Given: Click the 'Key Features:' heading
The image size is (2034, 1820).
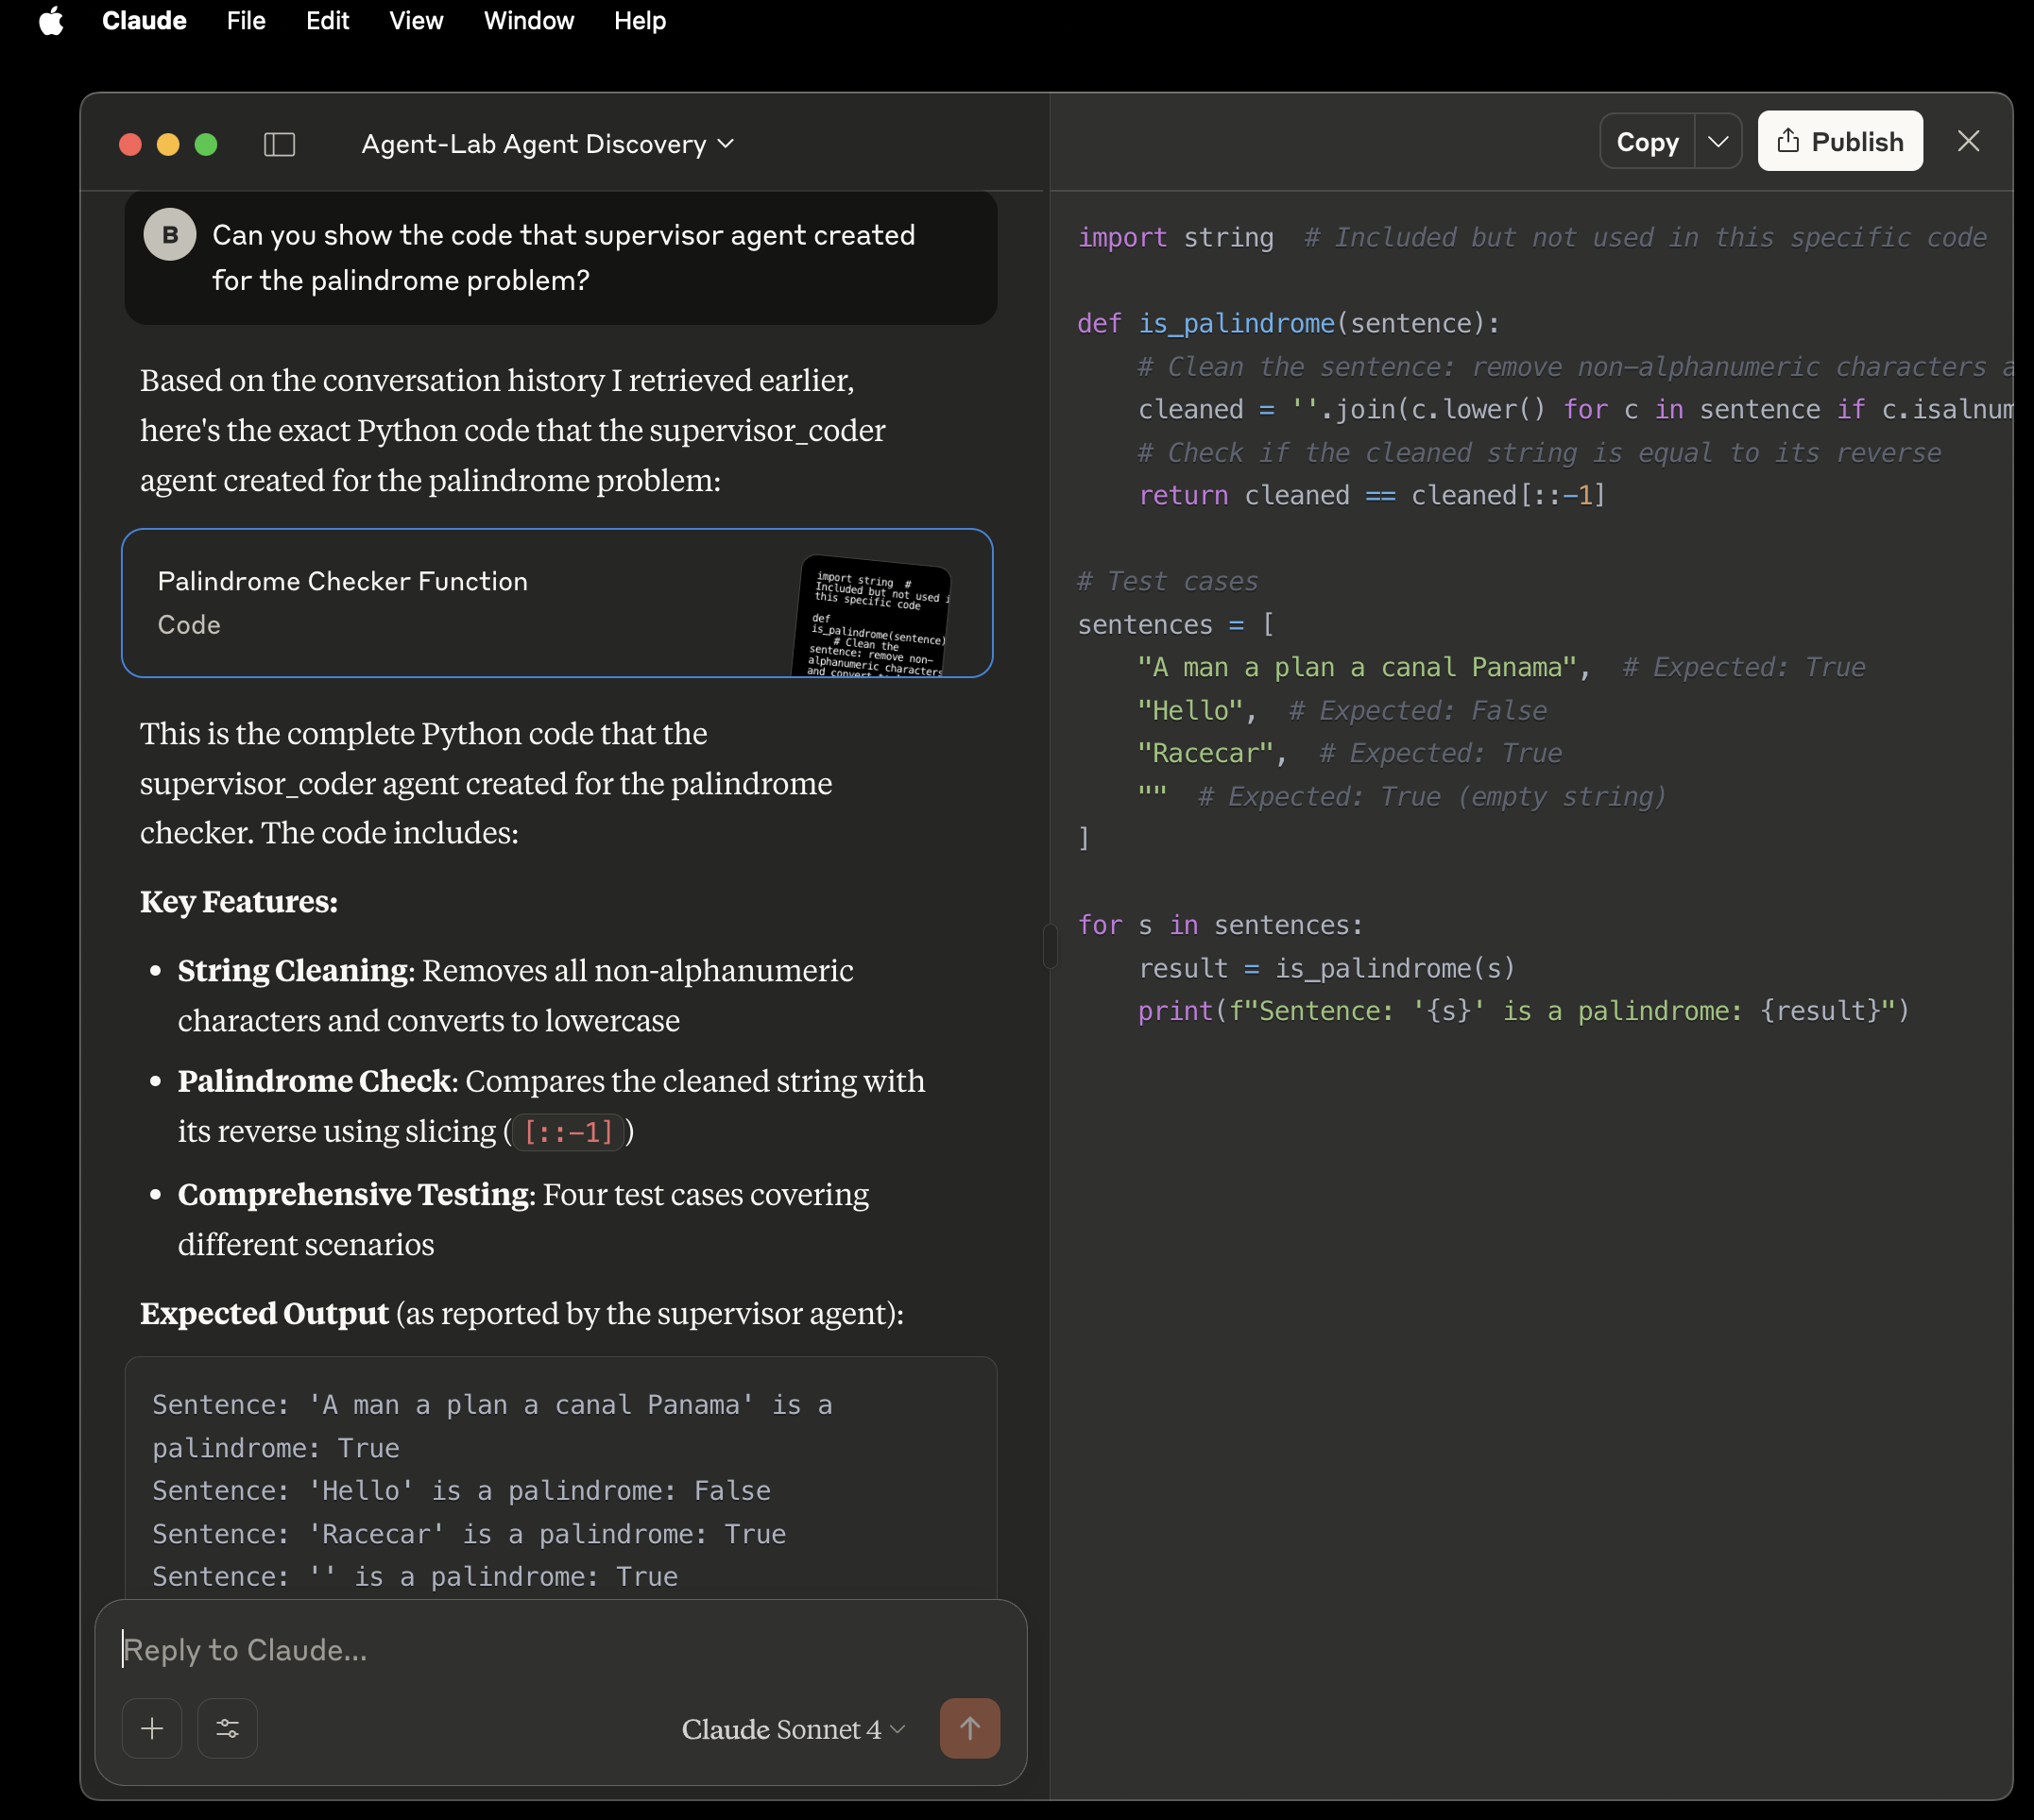Looking at the screenshot, I should pos(239,902).
